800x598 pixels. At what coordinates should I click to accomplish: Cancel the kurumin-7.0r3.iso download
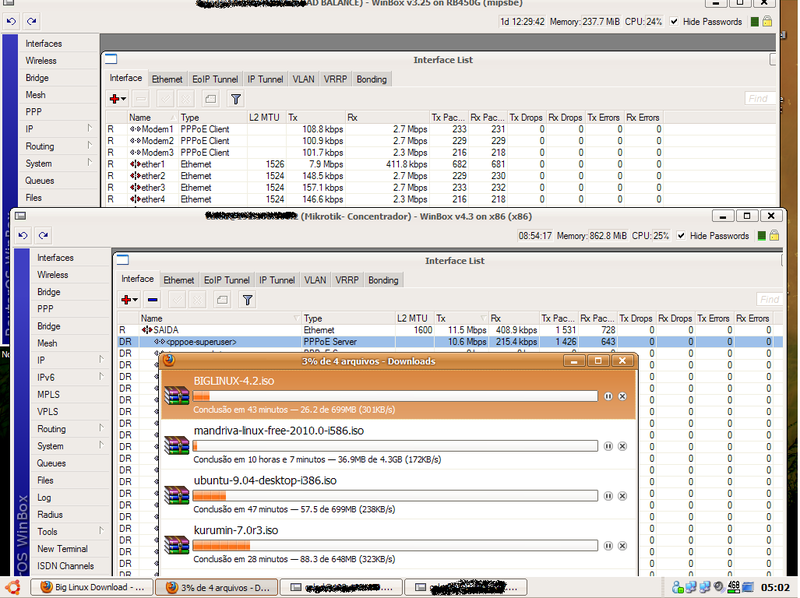click(x=622, y=546)
